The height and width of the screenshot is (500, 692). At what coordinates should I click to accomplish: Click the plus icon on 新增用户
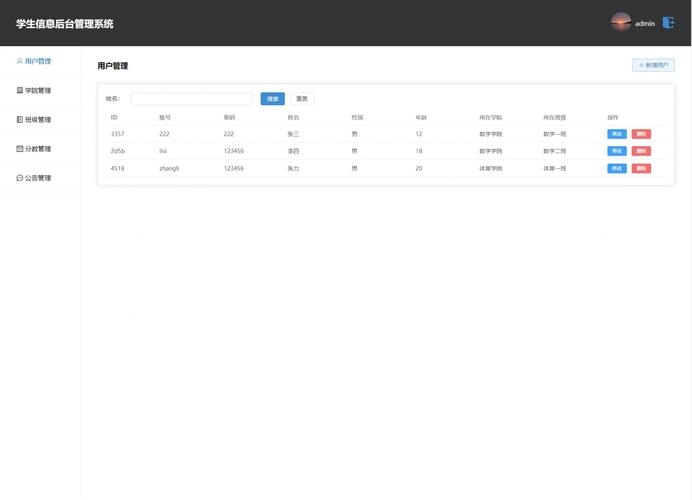pyautogui.click(x=641, y=65)
